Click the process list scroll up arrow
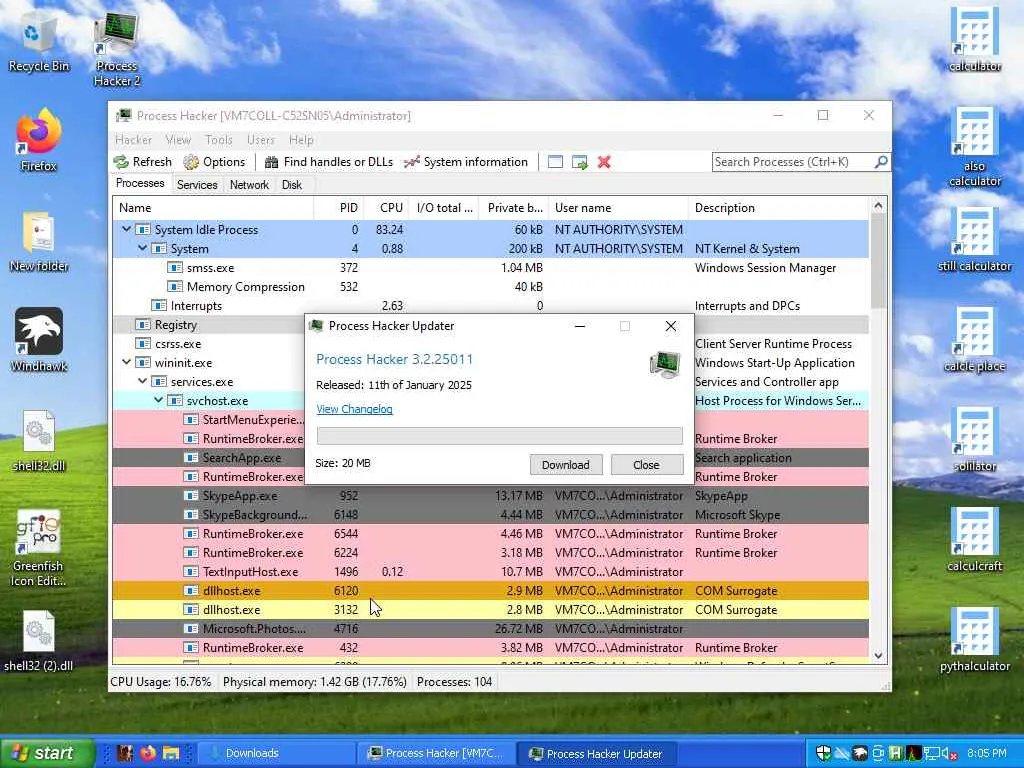1024x768 pixels. pos(878,206)
